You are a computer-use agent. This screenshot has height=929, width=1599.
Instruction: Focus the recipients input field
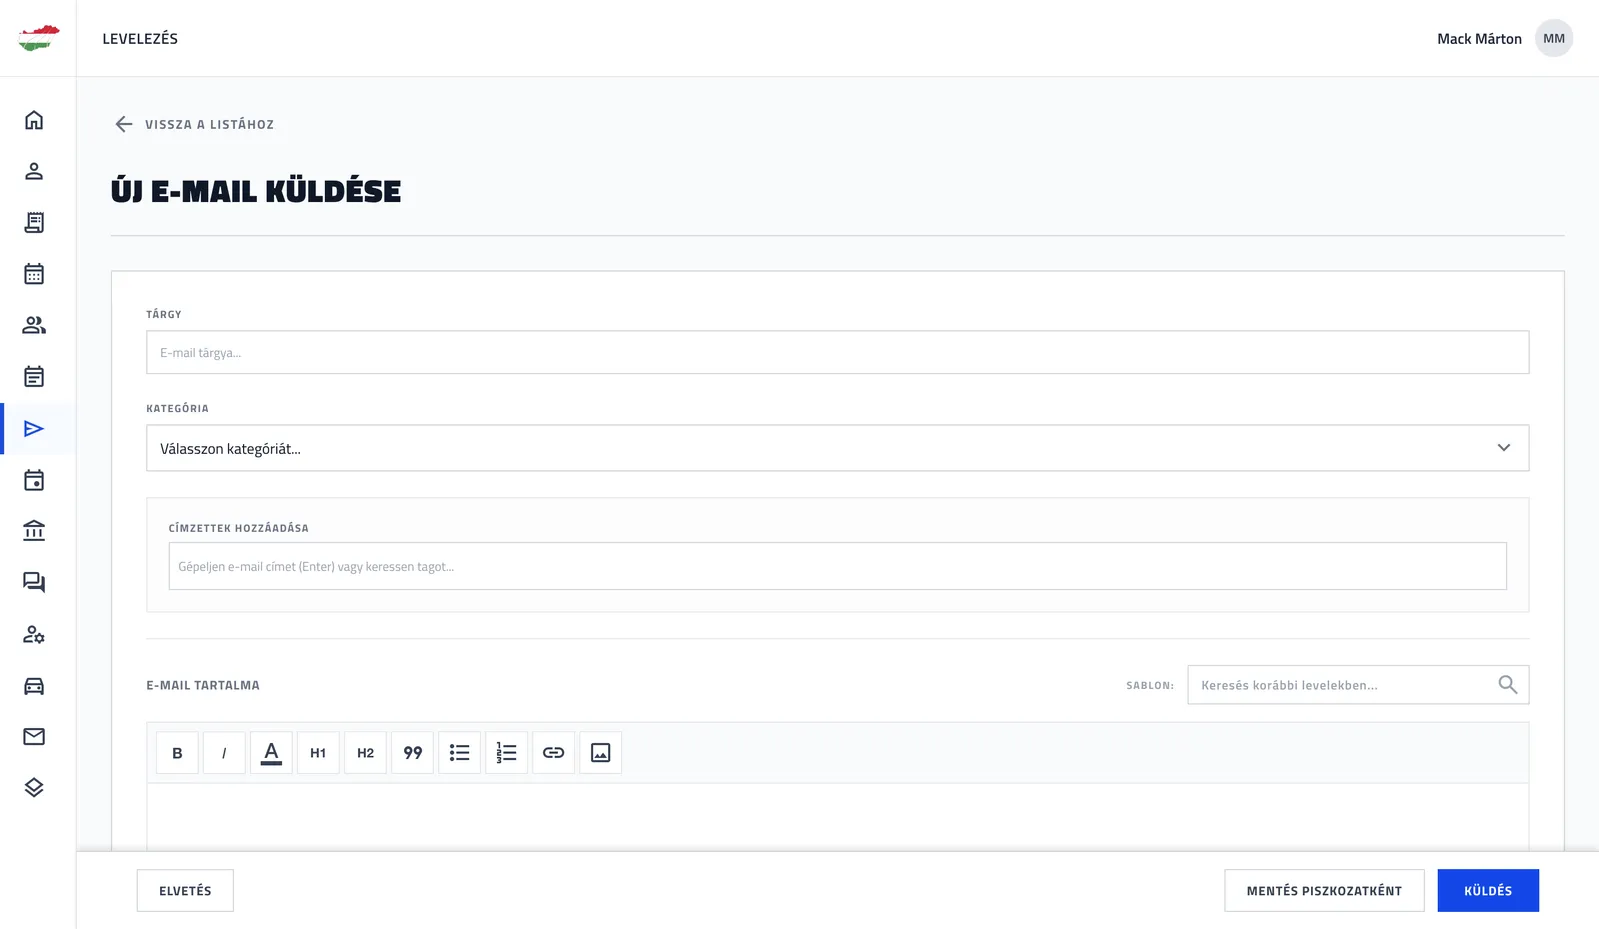837,566
